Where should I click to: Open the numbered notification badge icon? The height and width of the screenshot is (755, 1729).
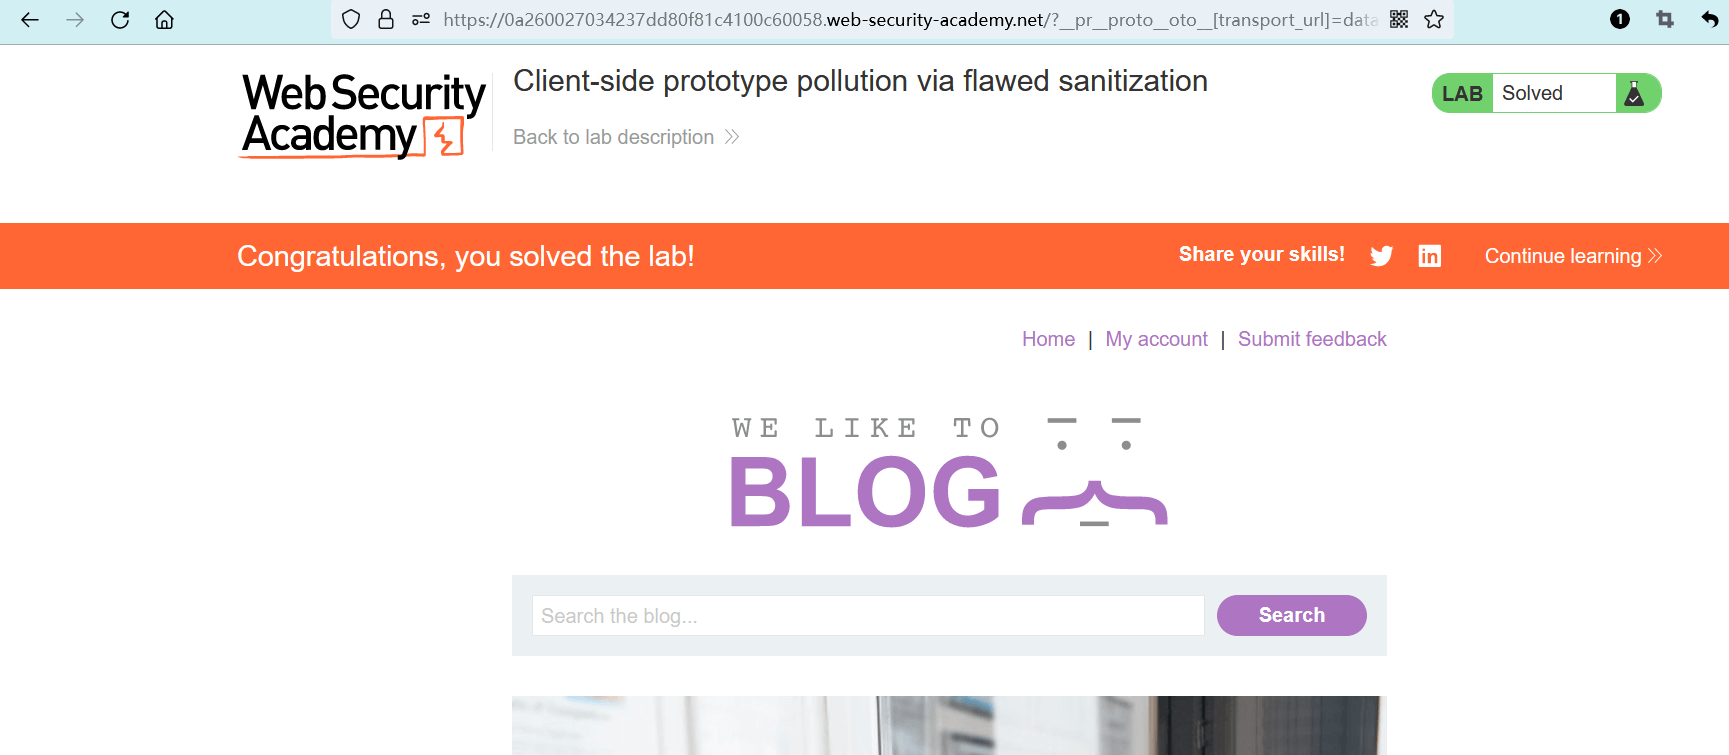[x=1620, y=20]
